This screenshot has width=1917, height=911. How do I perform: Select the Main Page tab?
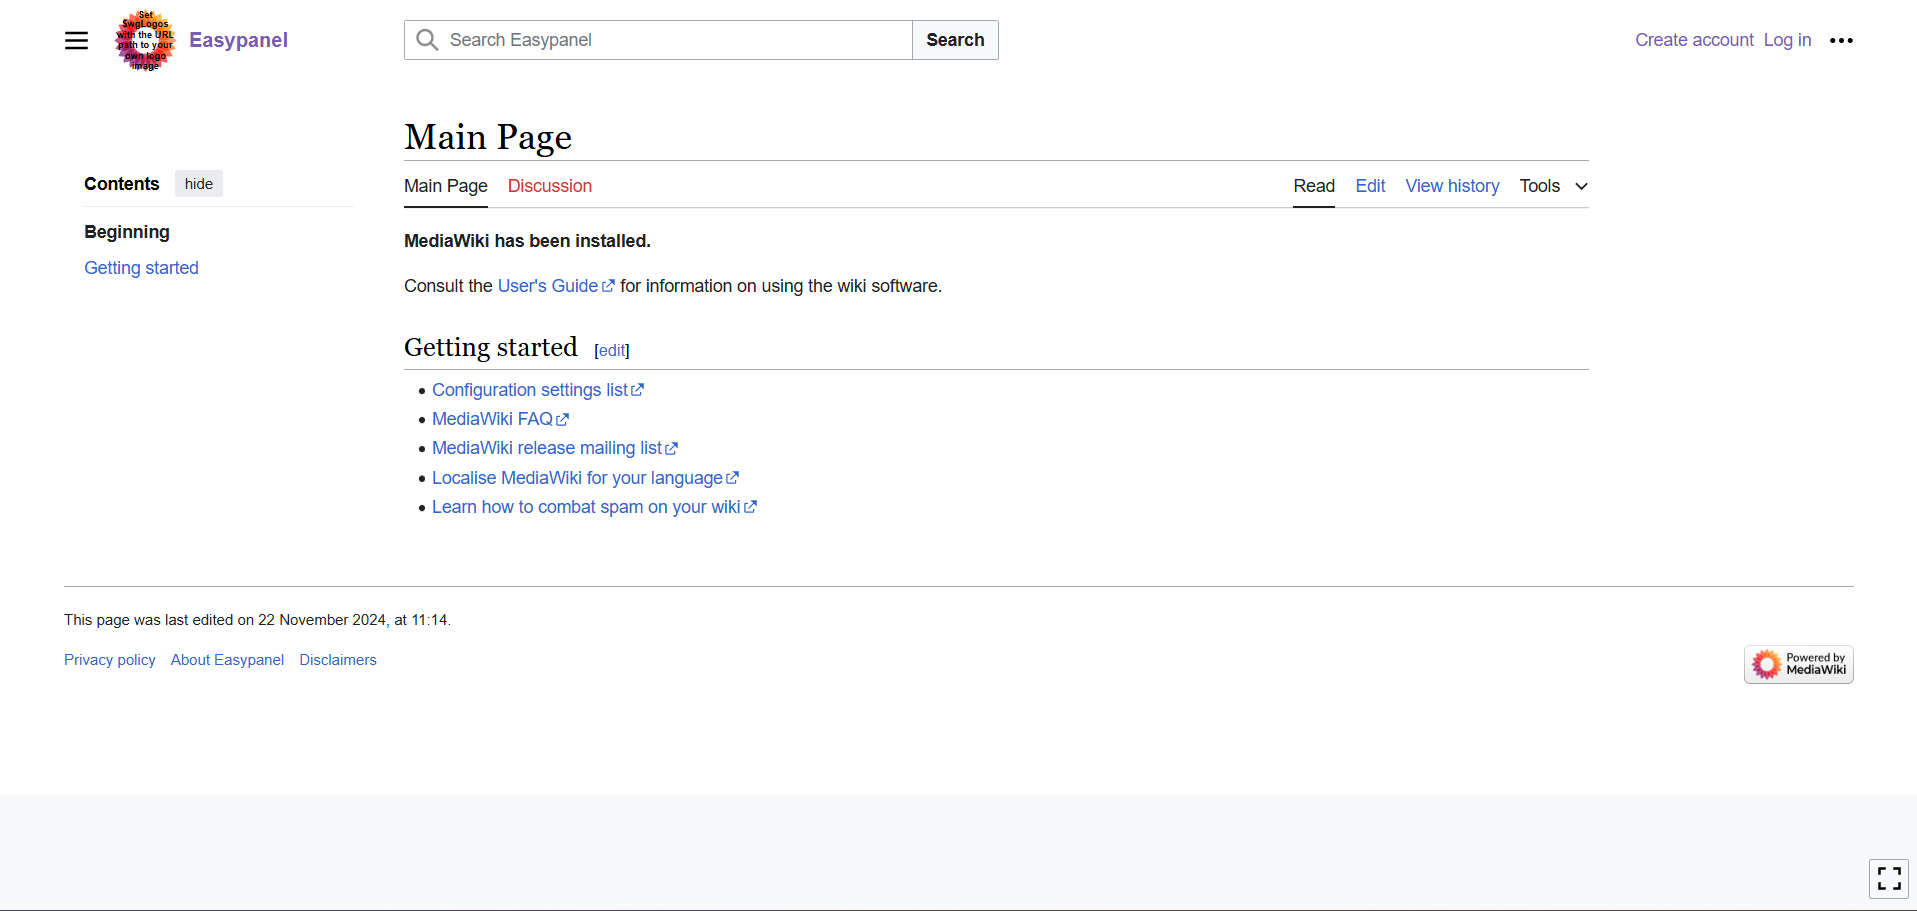click(x=445, y=186)
